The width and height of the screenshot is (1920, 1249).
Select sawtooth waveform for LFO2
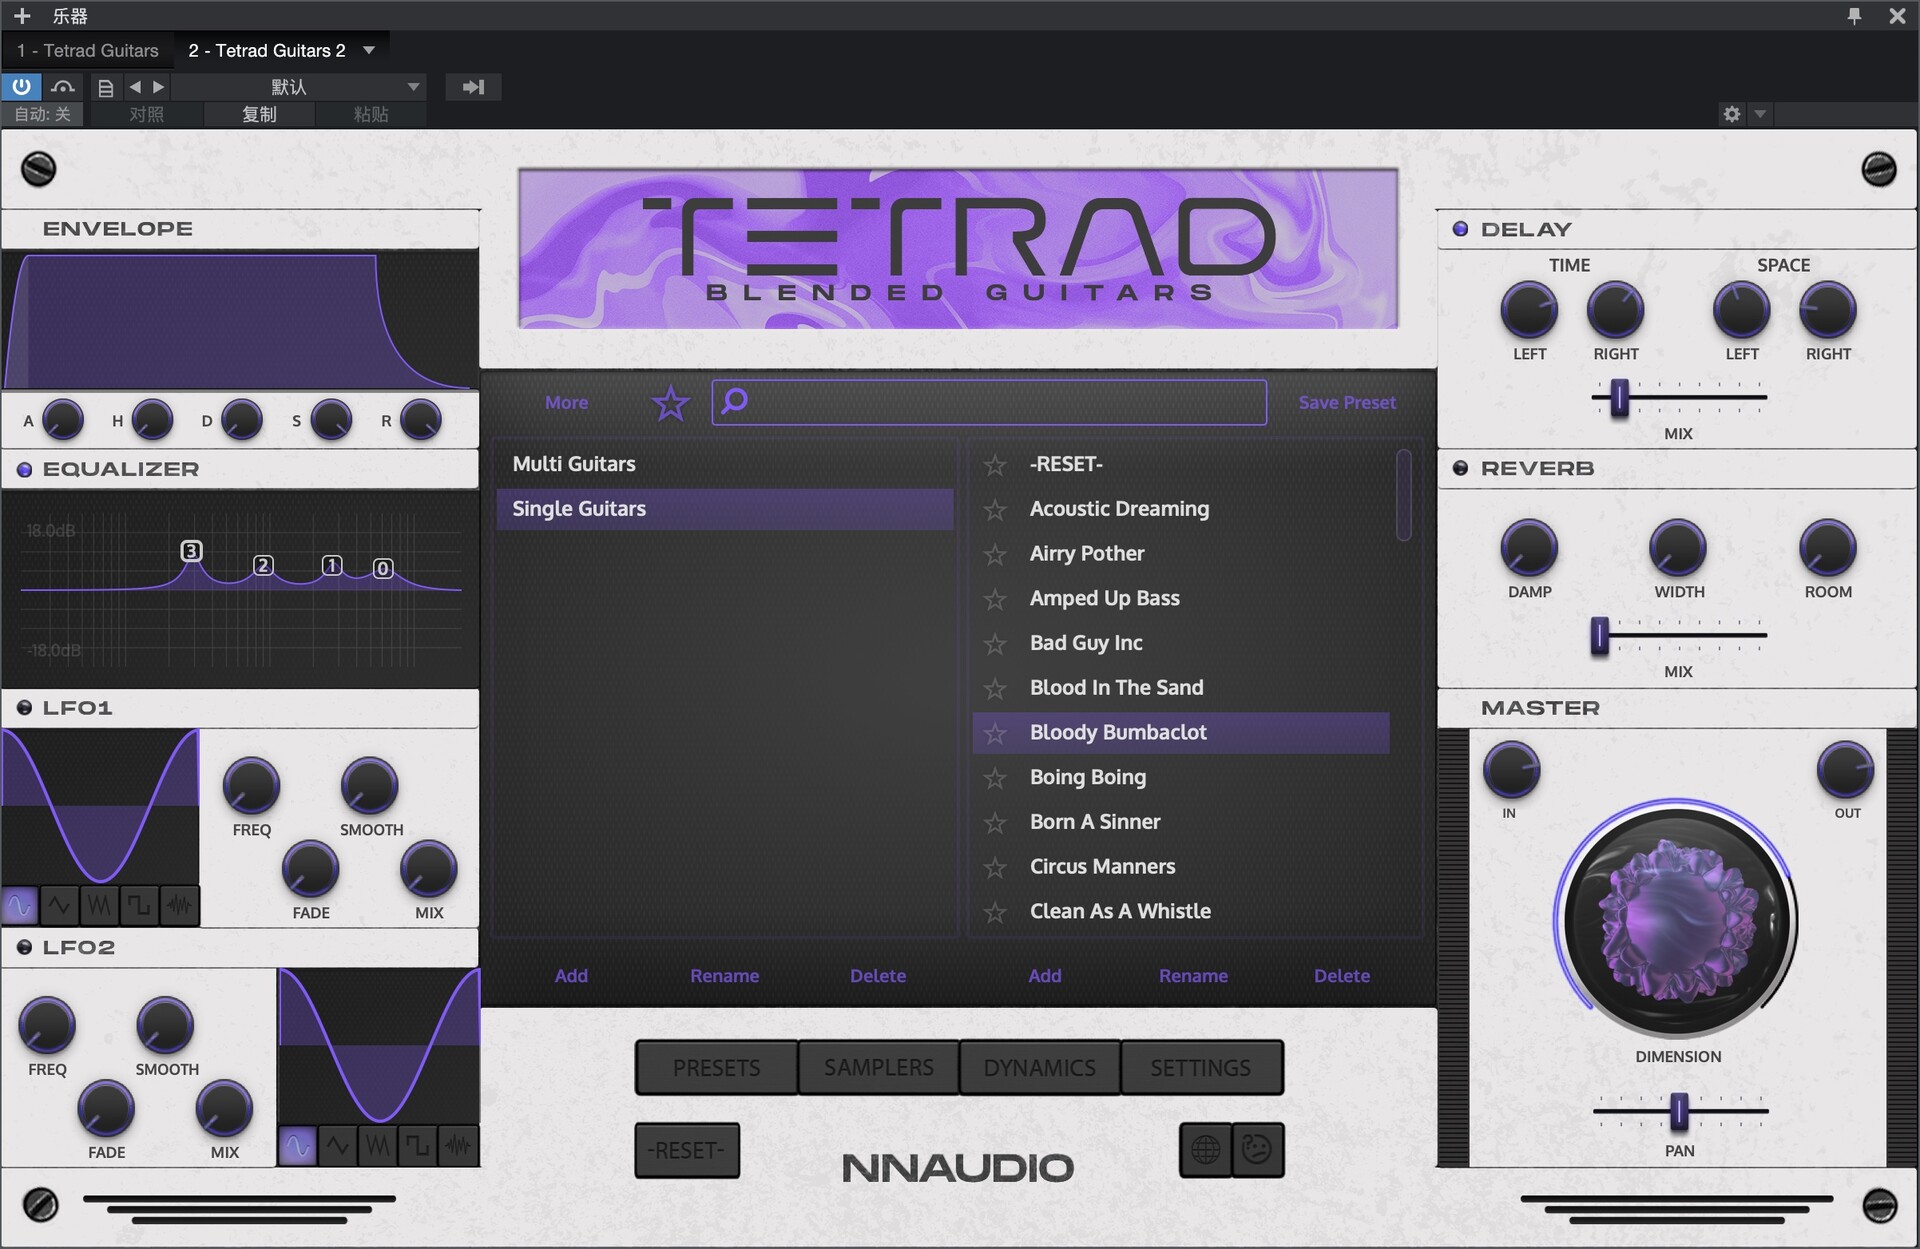tap(378, 1146)
